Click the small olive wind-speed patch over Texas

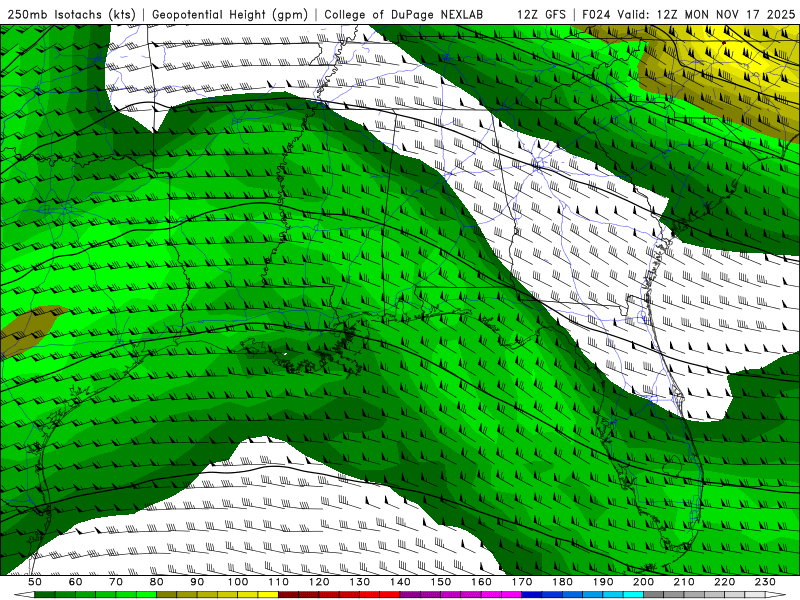click(30, 329)
